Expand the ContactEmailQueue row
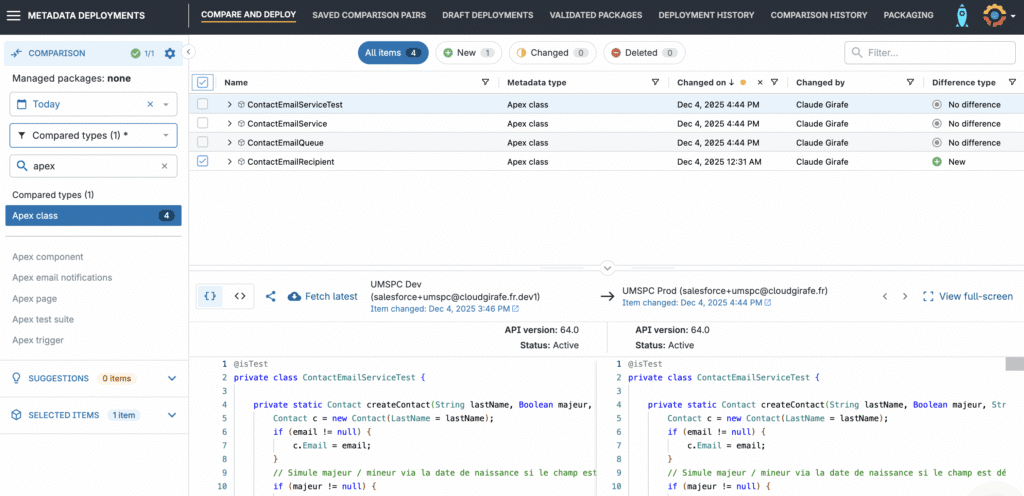This screenshot has width=1024, height=496. click(x=229, y=142)
